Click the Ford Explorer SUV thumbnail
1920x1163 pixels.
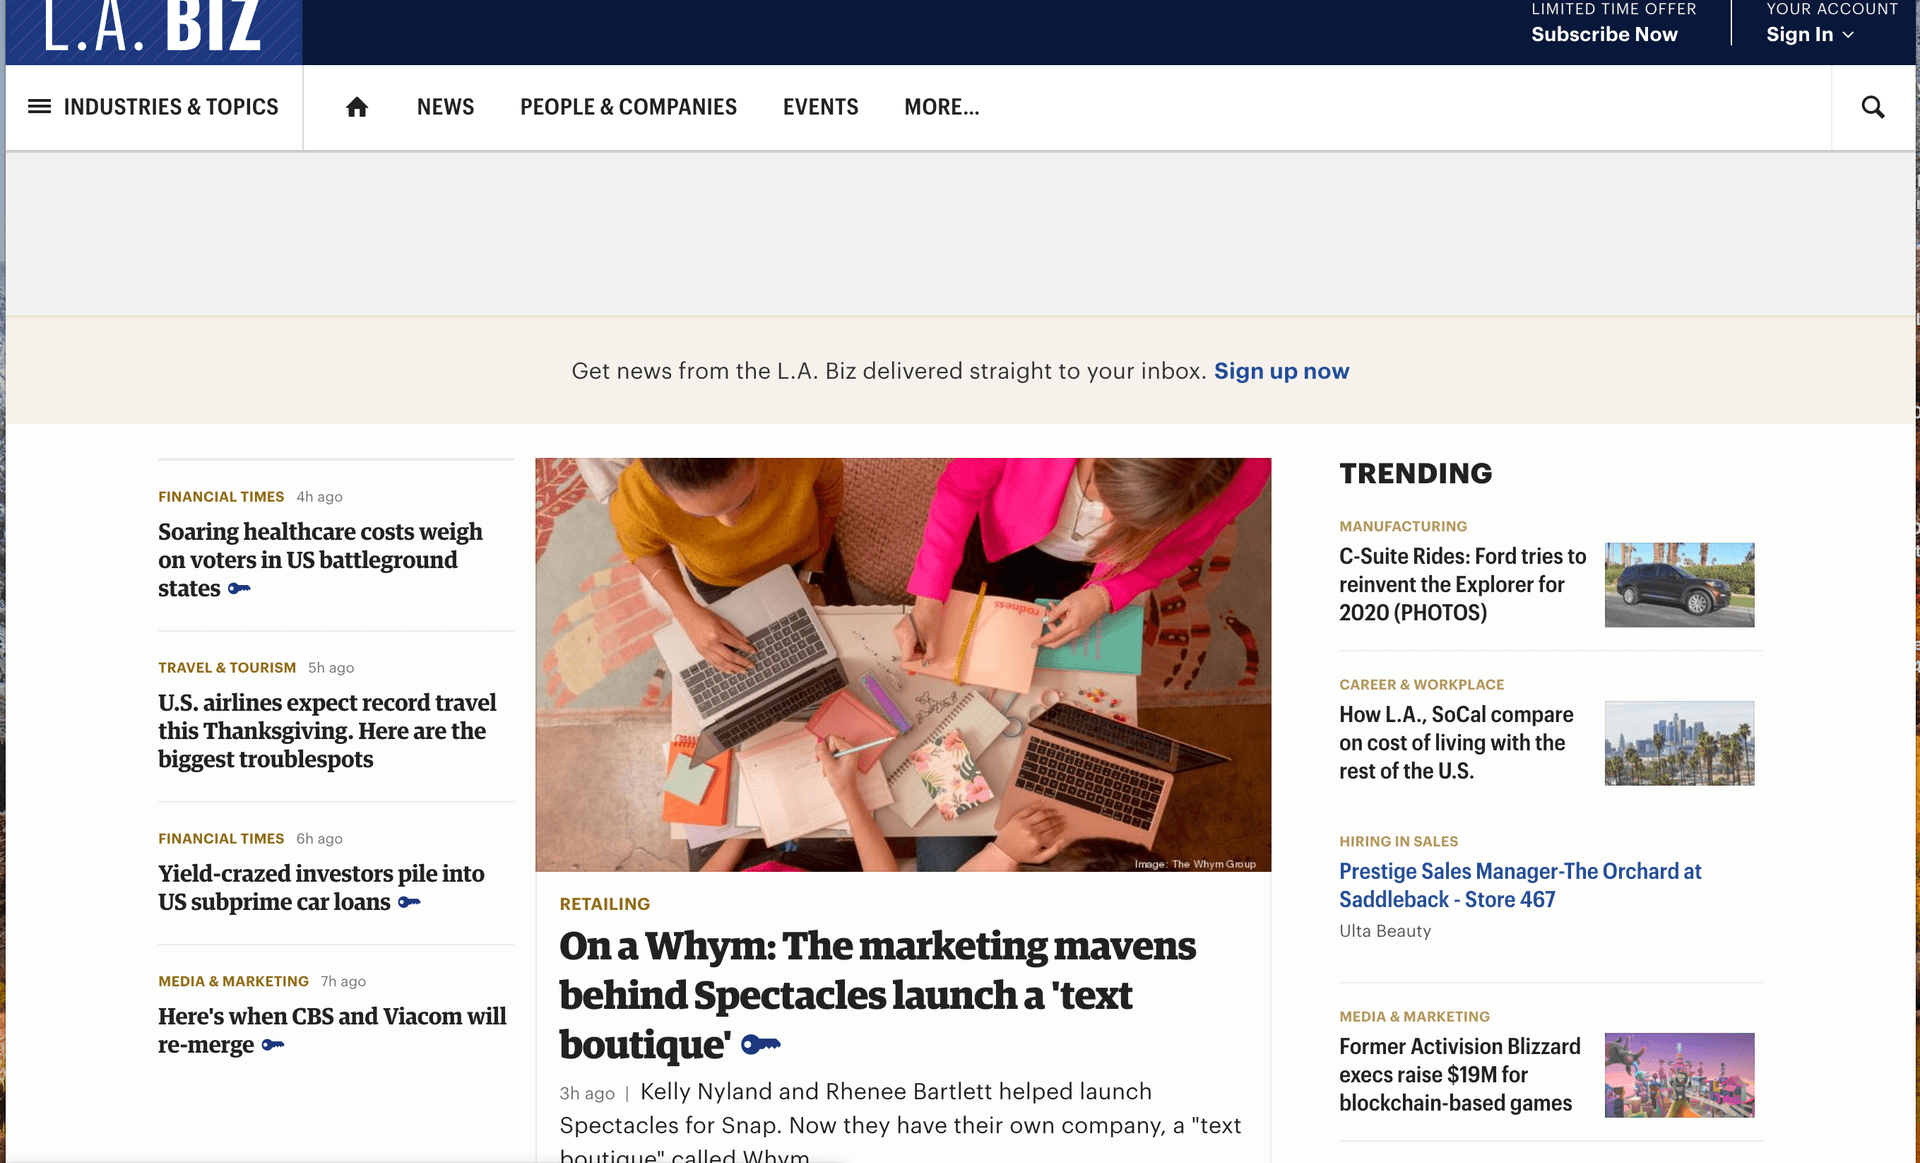point(1679,585)
